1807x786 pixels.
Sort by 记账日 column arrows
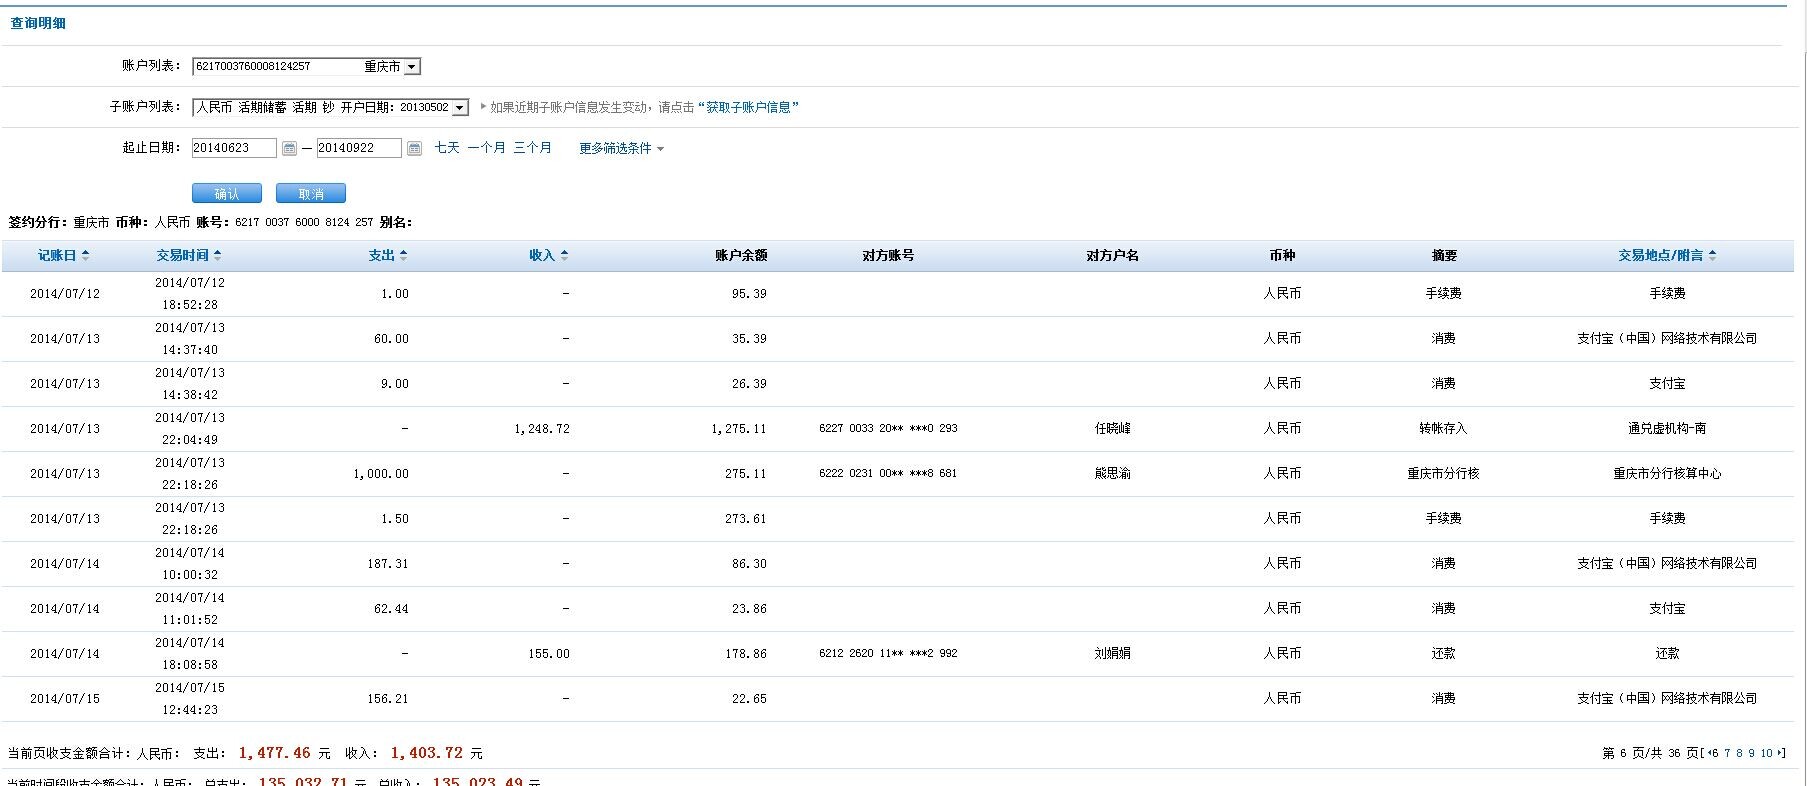click(85, 256)
